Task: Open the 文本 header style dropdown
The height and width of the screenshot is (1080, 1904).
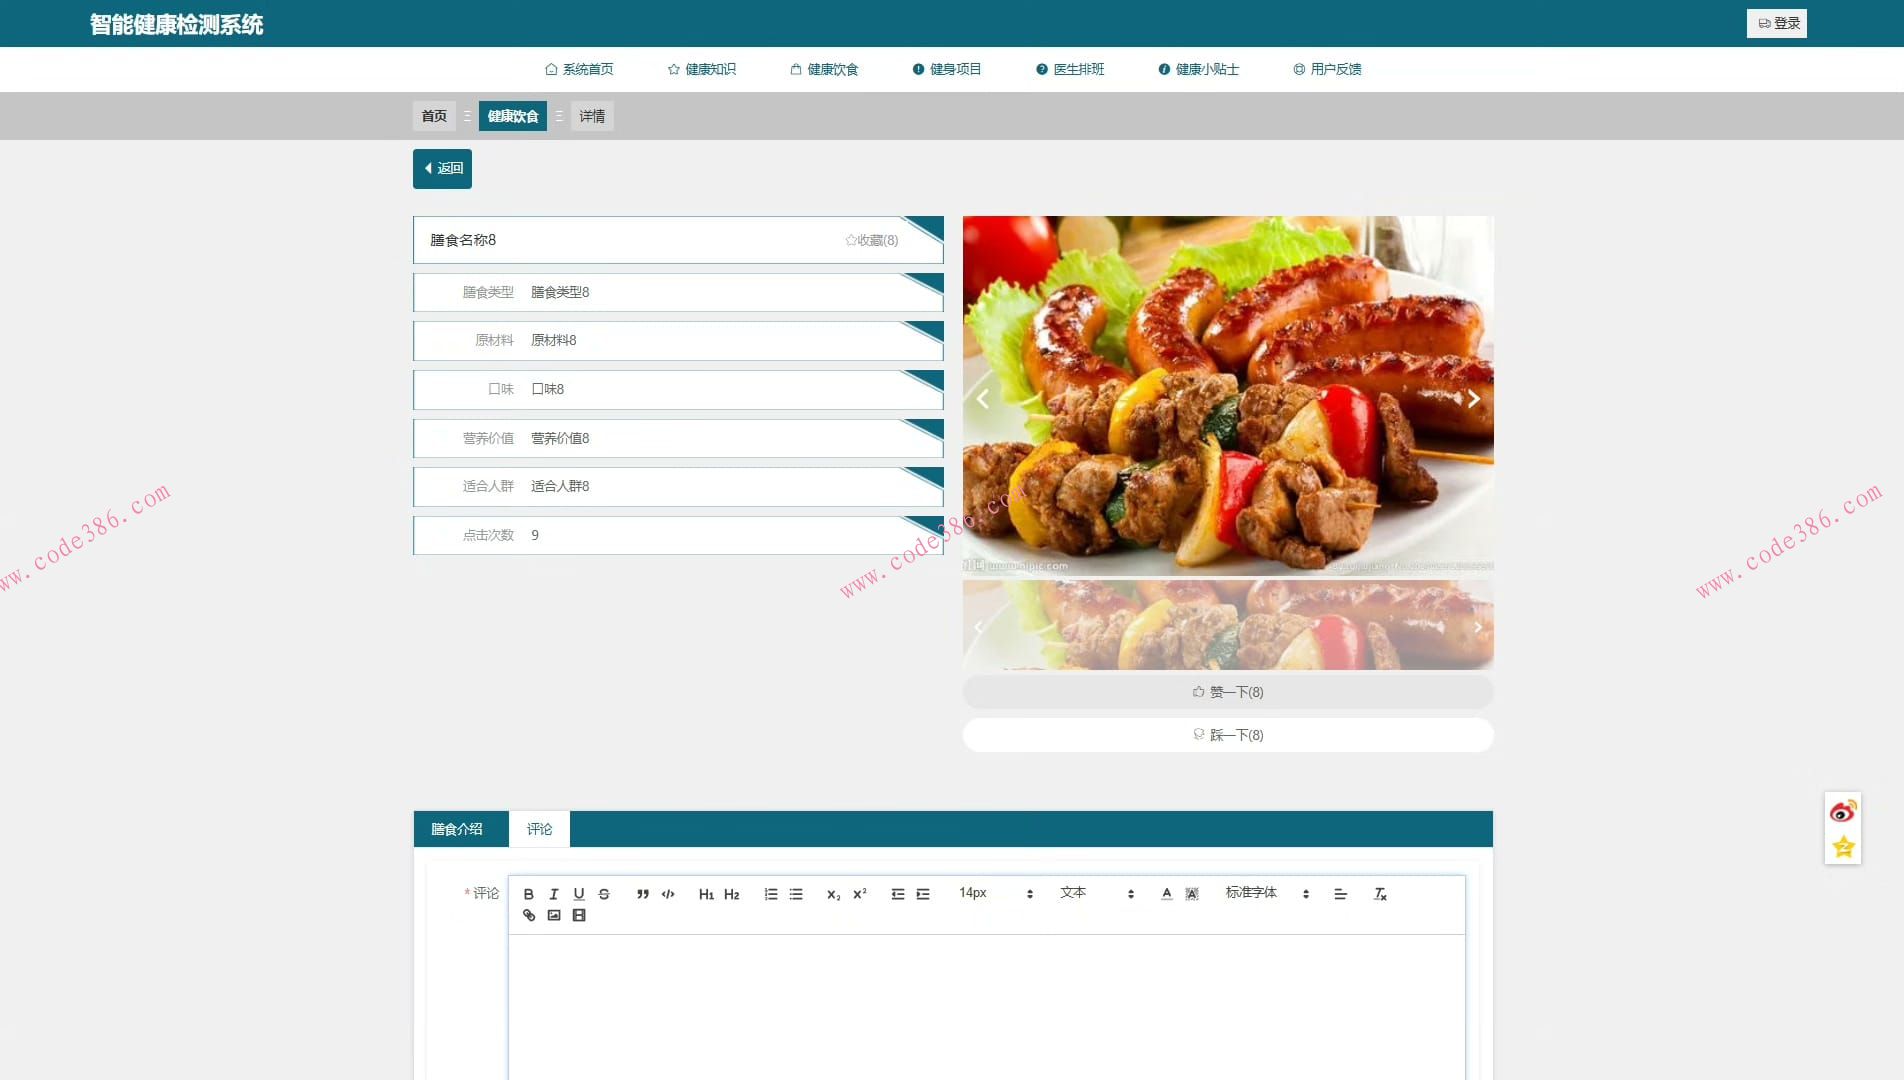Action: [x=1097, y=893]
